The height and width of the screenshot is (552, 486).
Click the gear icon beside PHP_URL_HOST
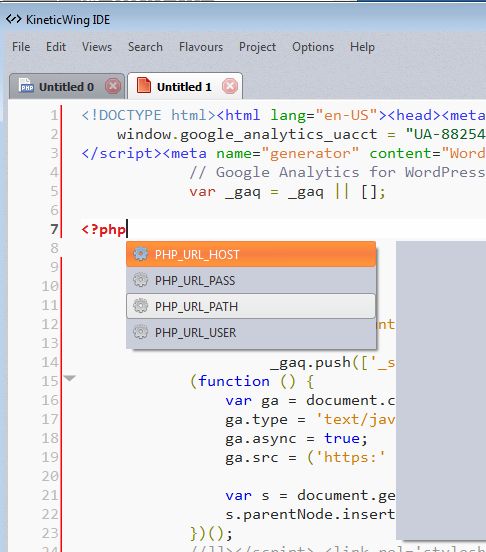tap(140, 254)
